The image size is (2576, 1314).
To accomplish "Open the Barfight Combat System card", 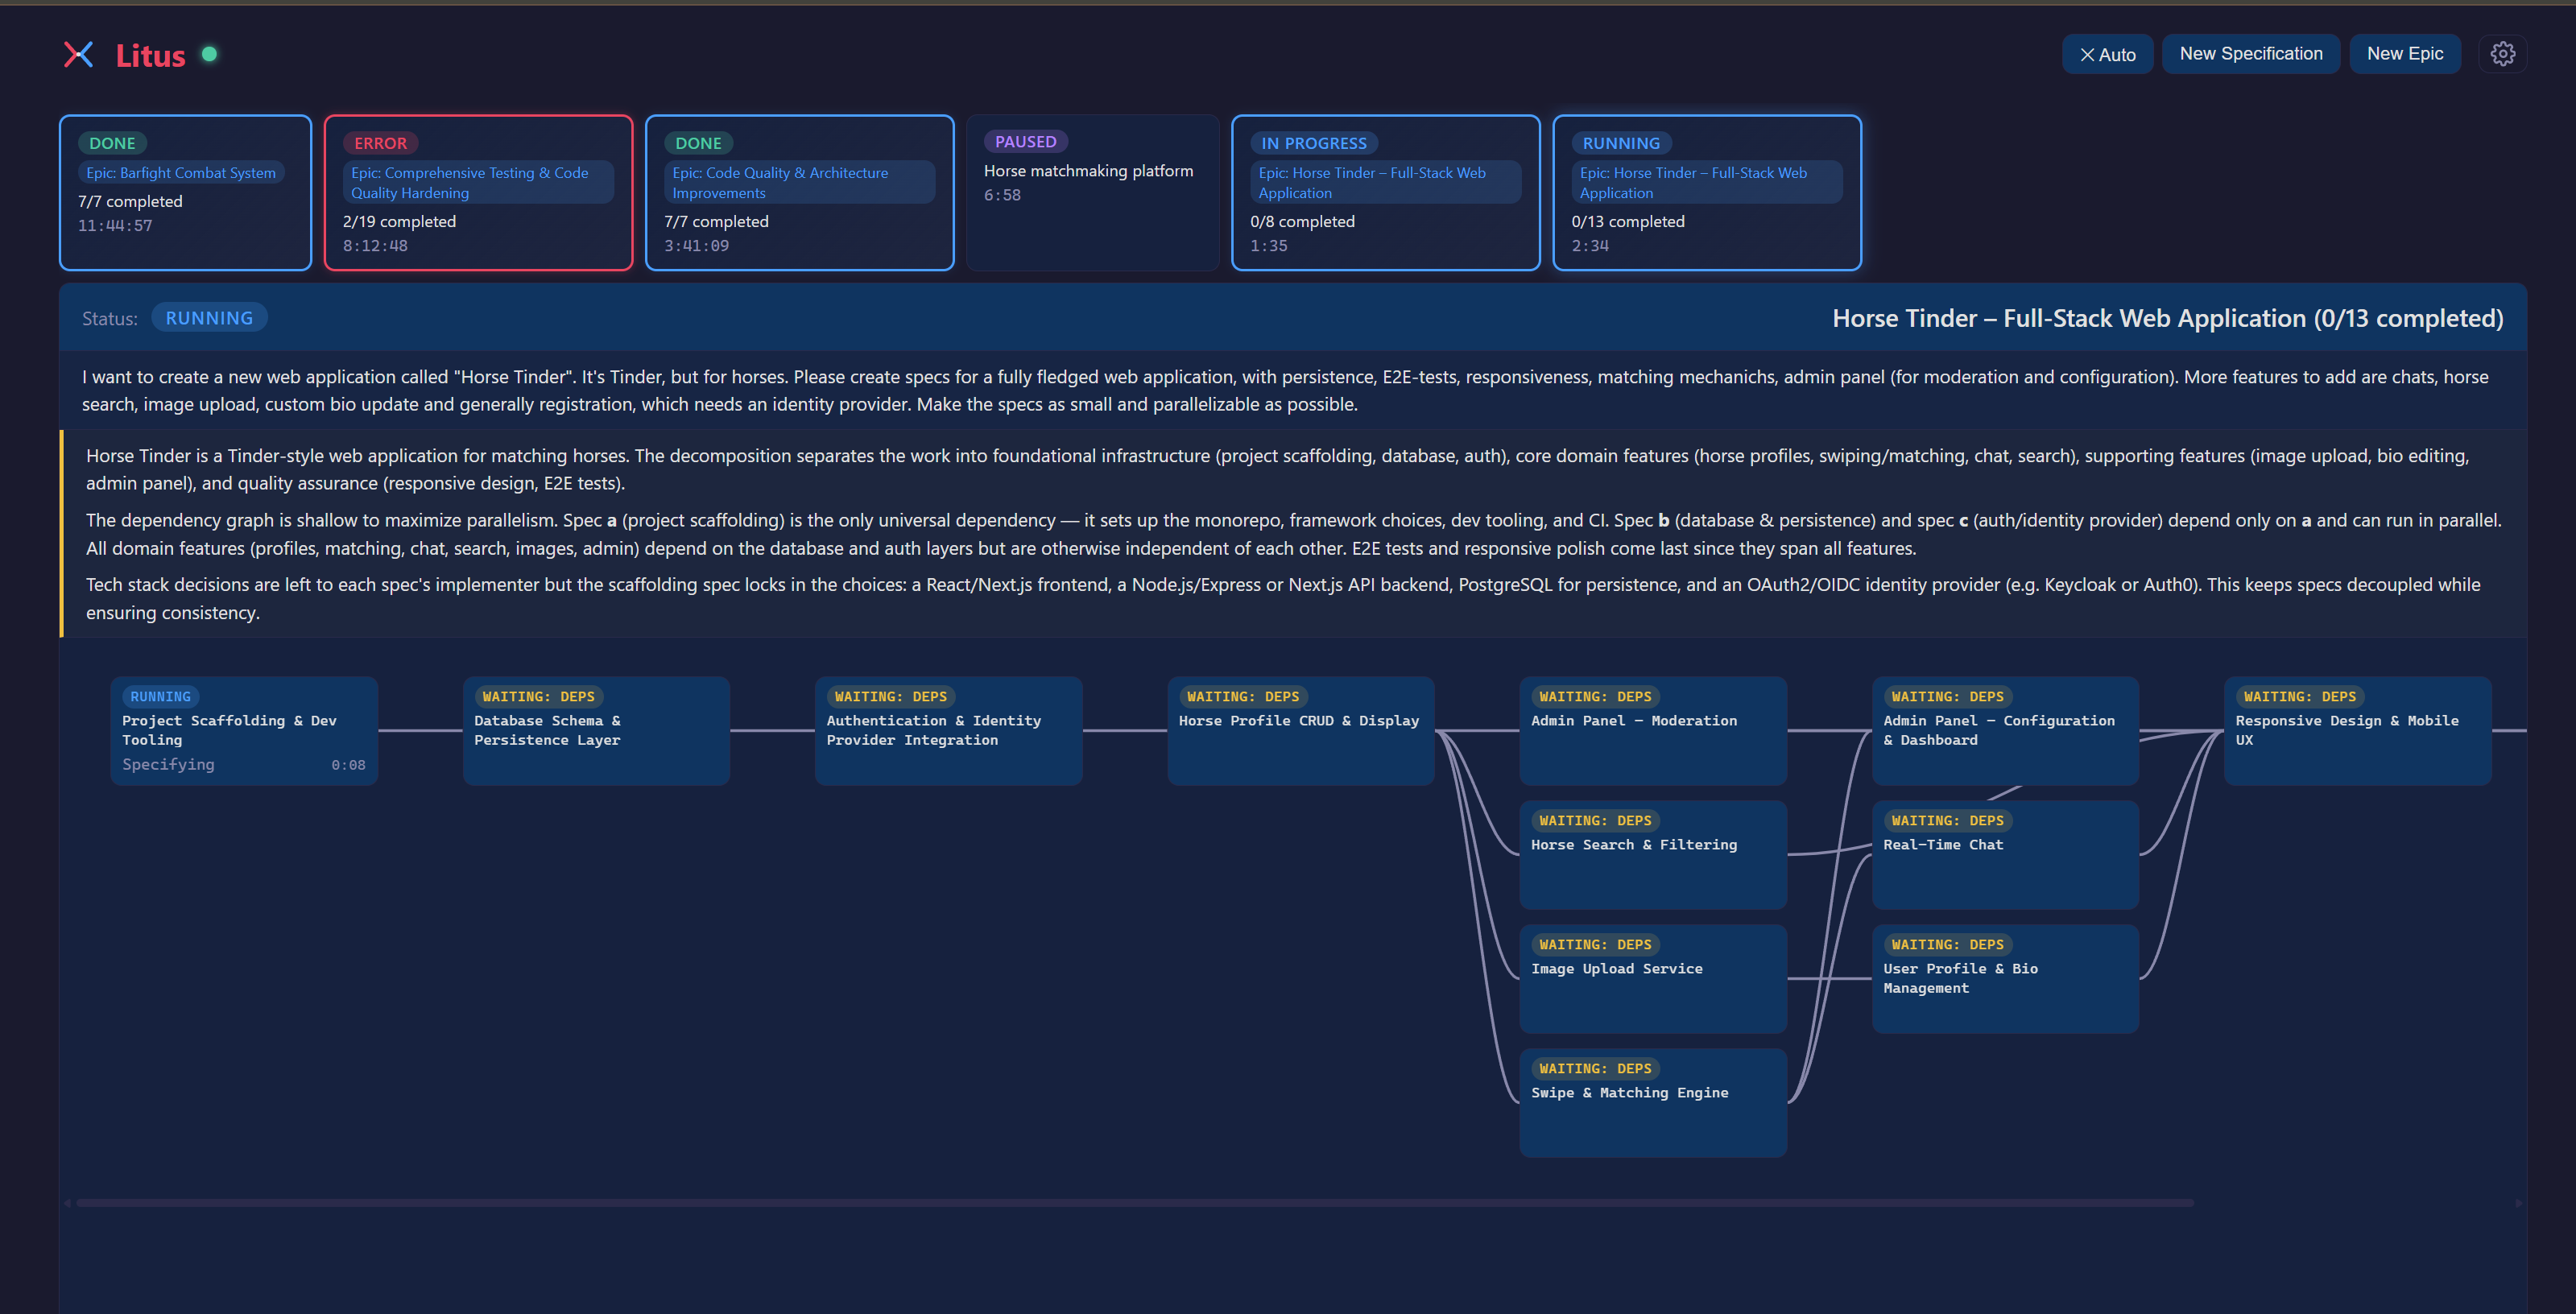I will (x=185, y=192).
